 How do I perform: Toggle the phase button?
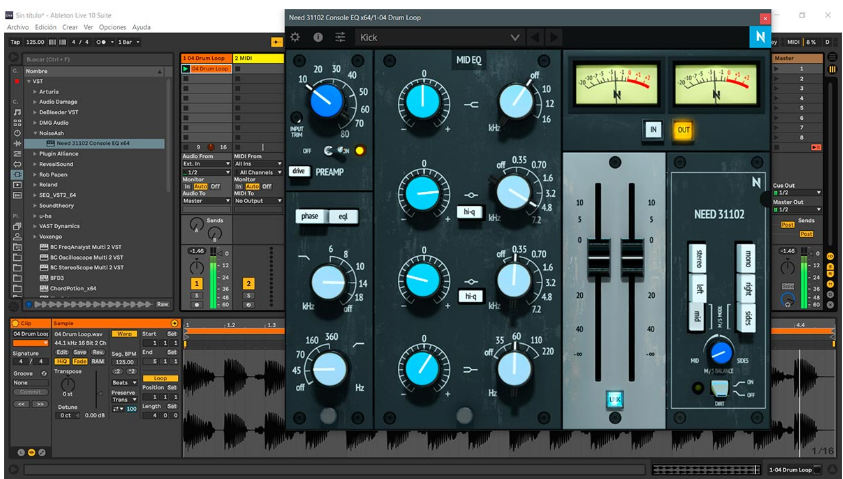[x=310, y=216]
